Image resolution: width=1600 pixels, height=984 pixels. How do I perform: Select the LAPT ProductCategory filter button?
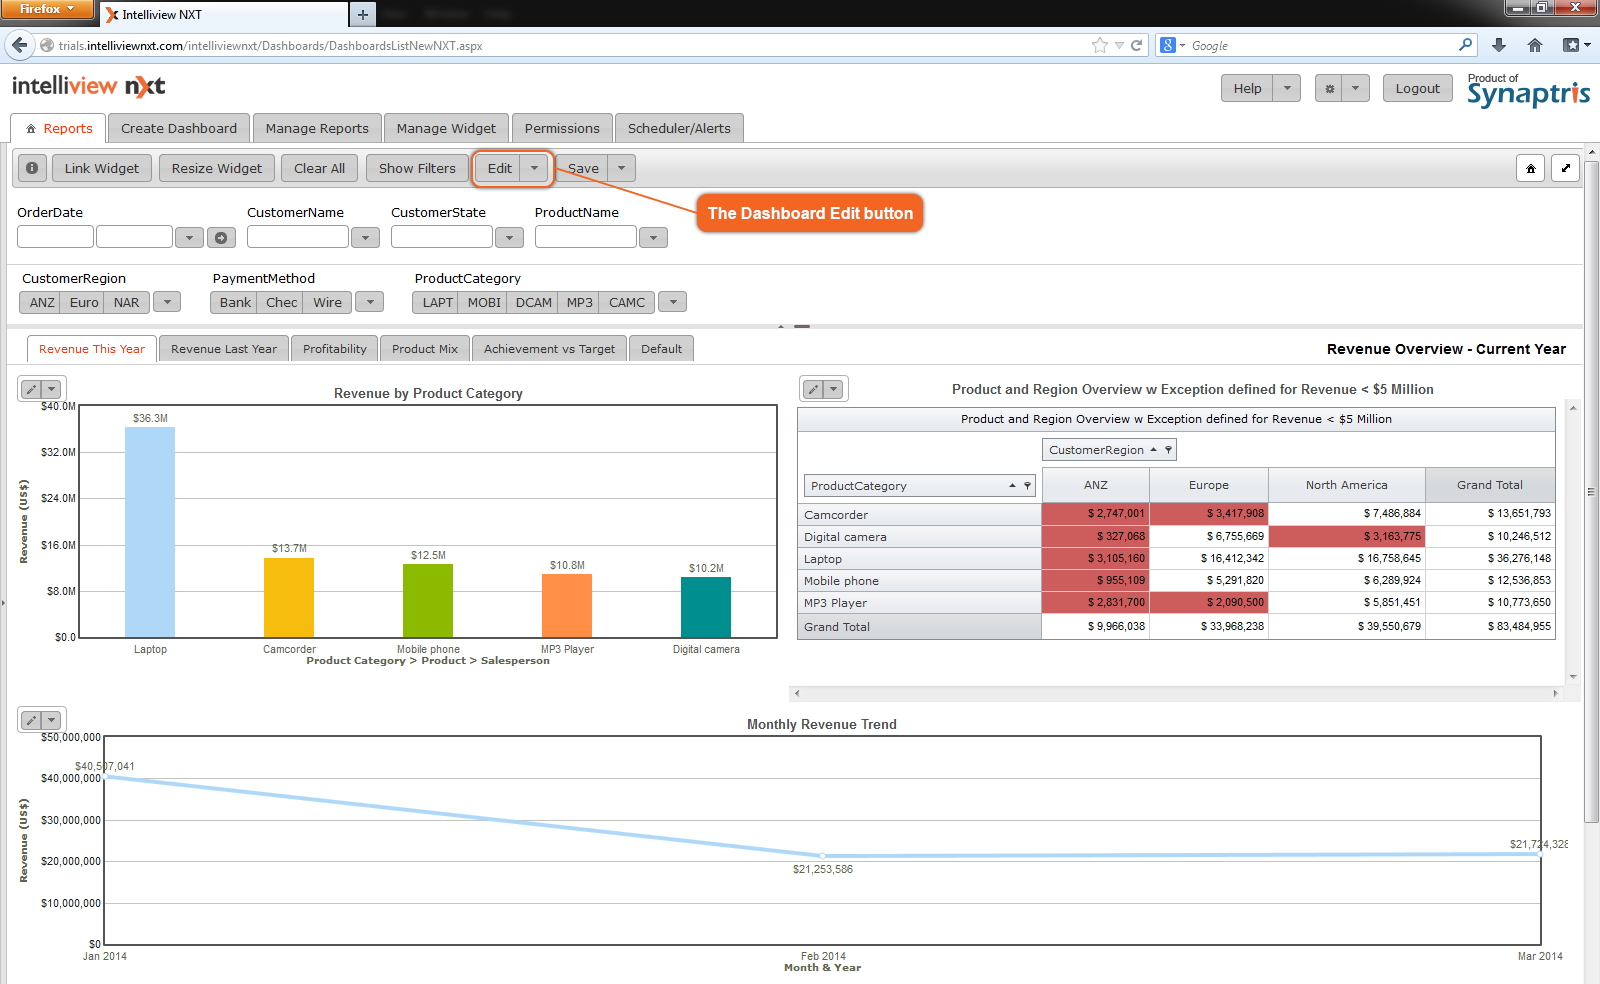coord(436,301)
